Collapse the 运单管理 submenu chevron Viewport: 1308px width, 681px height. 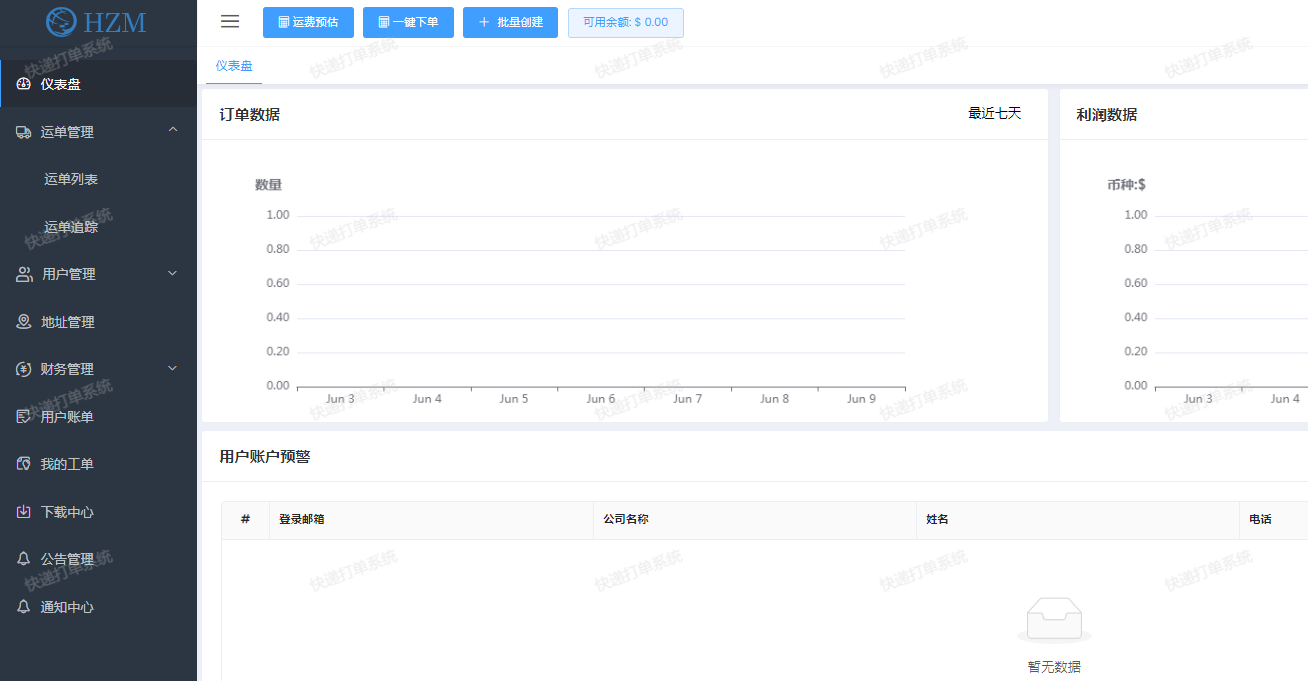[x=173, y=130]
